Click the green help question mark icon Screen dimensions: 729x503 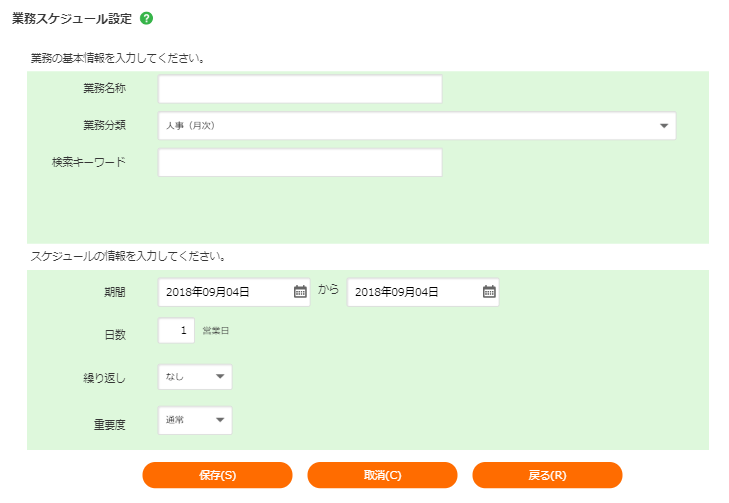147,19
